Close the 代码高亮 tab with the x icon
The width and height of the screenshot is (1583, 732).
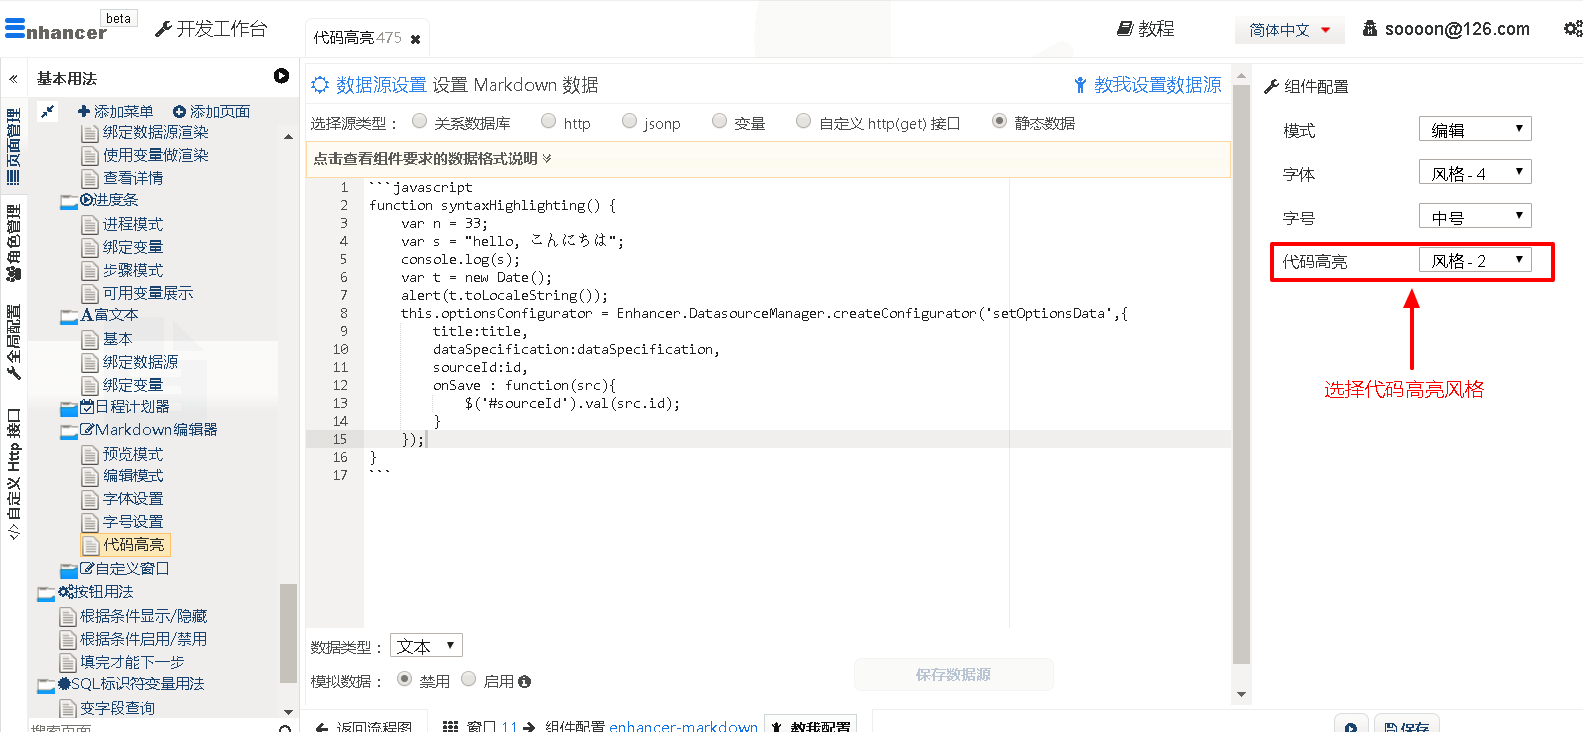click(415, 39)
